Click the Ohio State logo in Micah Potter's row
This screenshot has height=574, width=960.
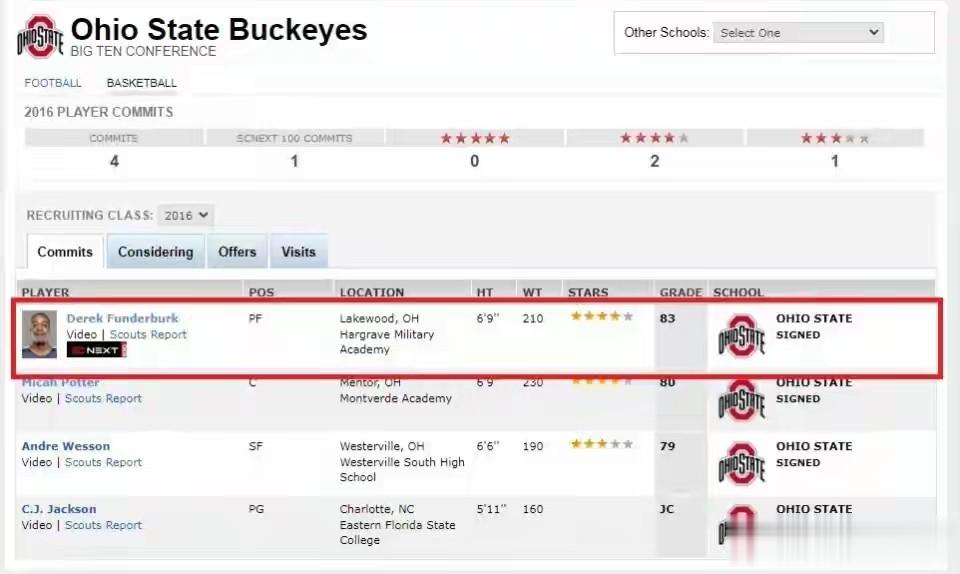741,399
